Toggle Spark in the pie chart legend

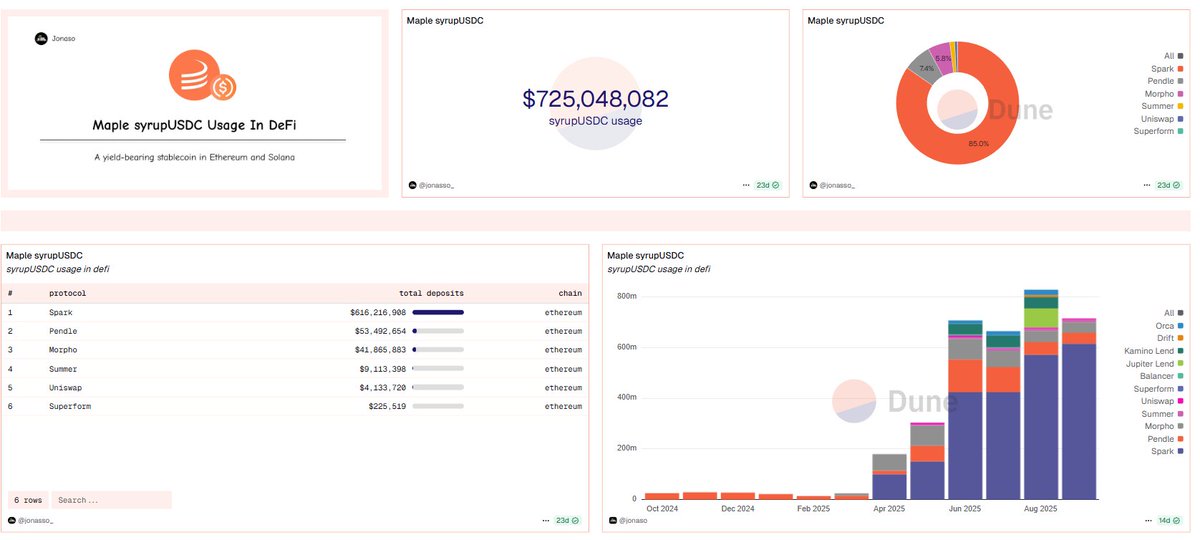1166,69
